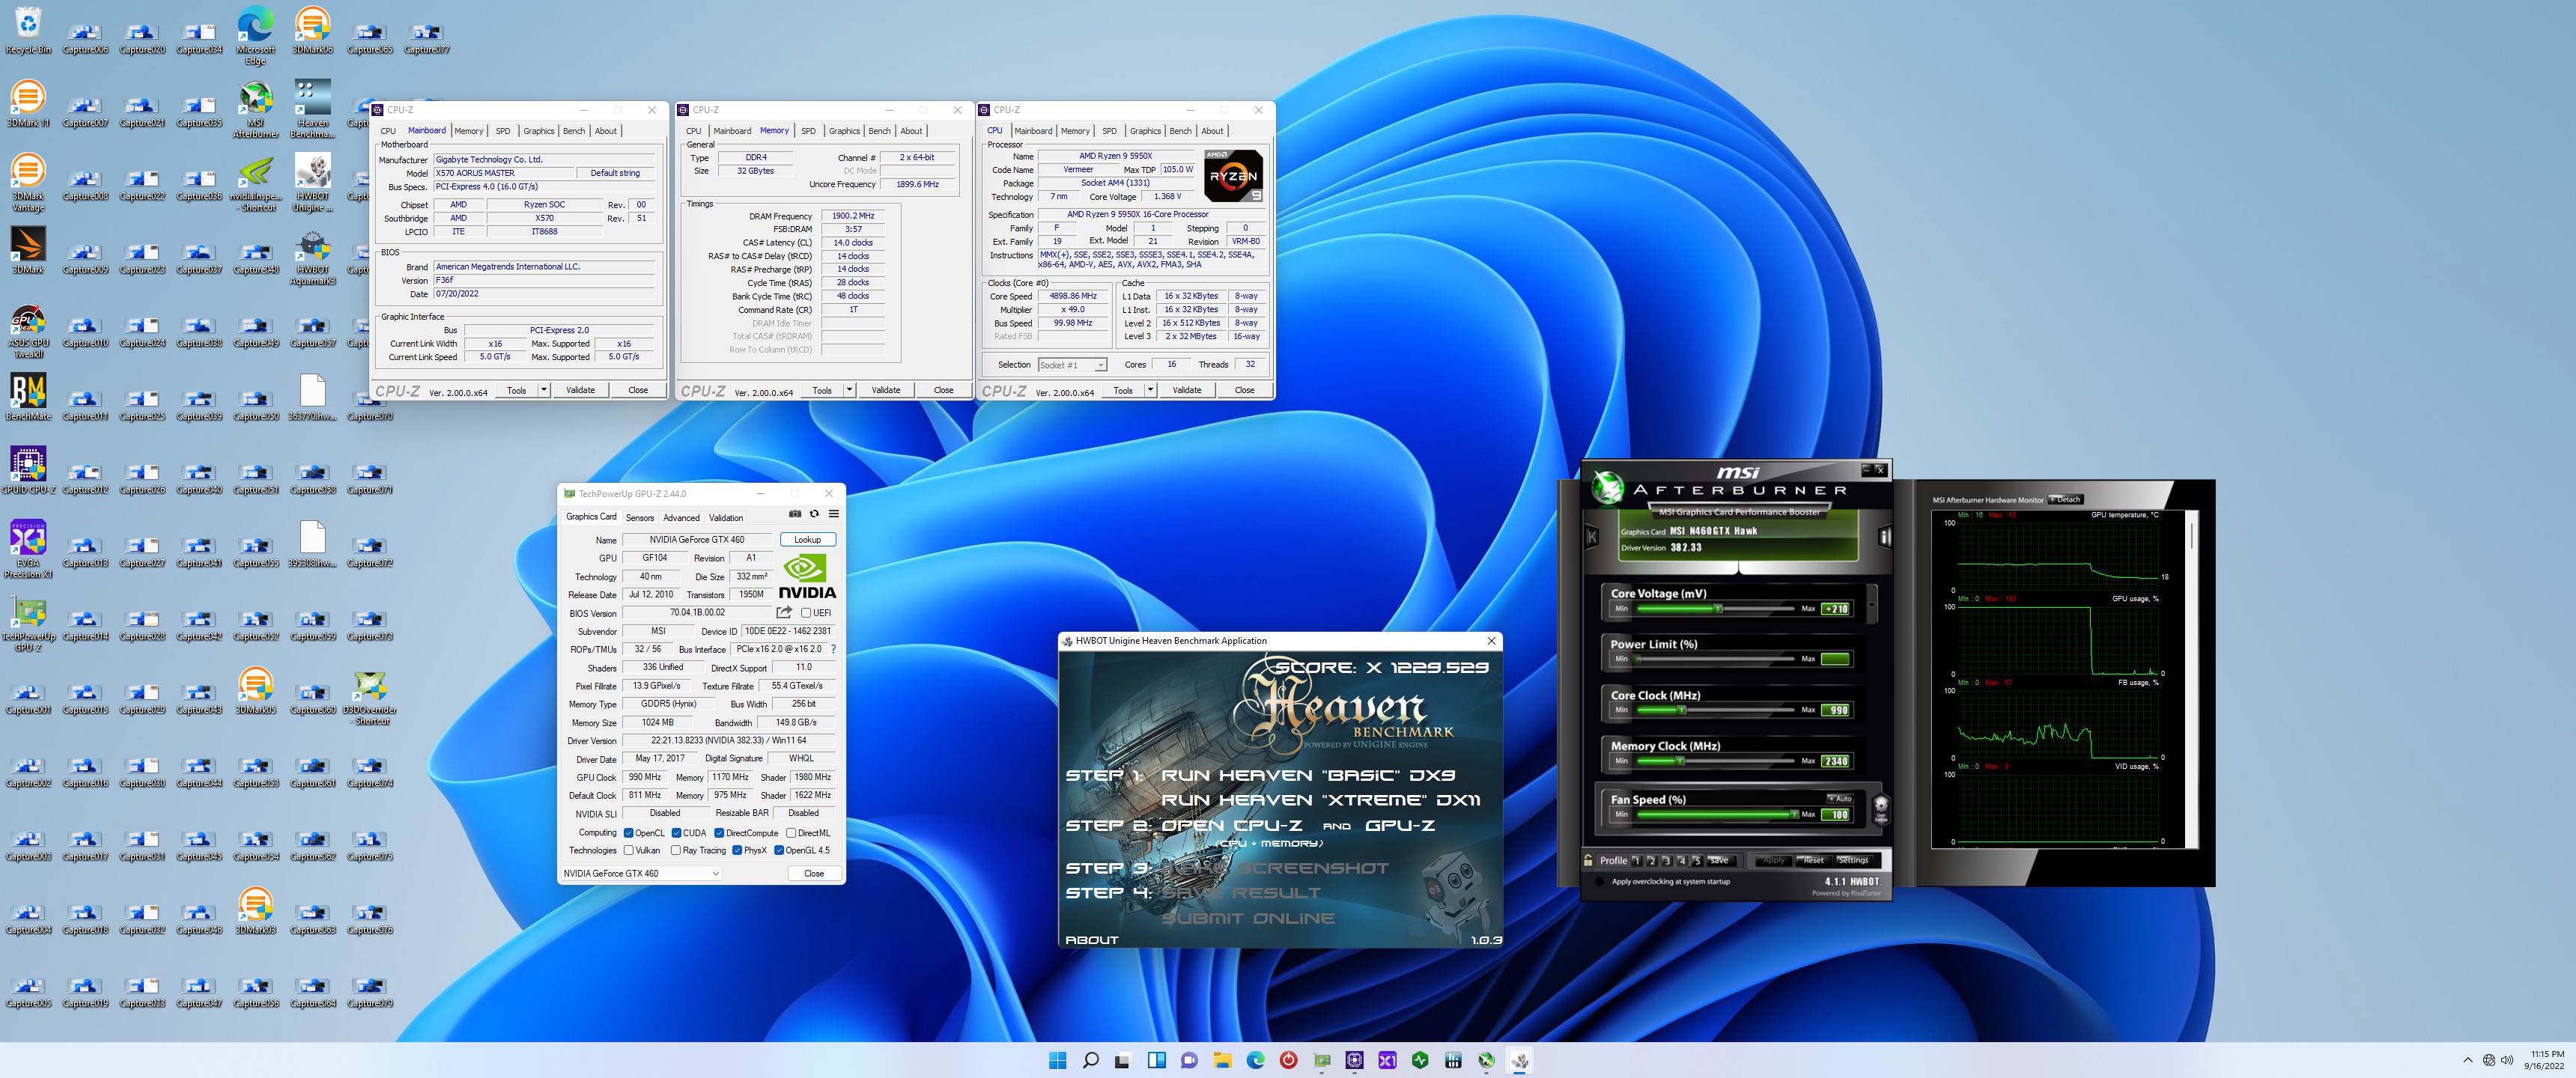Open the 3DMark 11 desktop icon
This screenshot has width=2576, height=1078.
click(x=28, y=103)
